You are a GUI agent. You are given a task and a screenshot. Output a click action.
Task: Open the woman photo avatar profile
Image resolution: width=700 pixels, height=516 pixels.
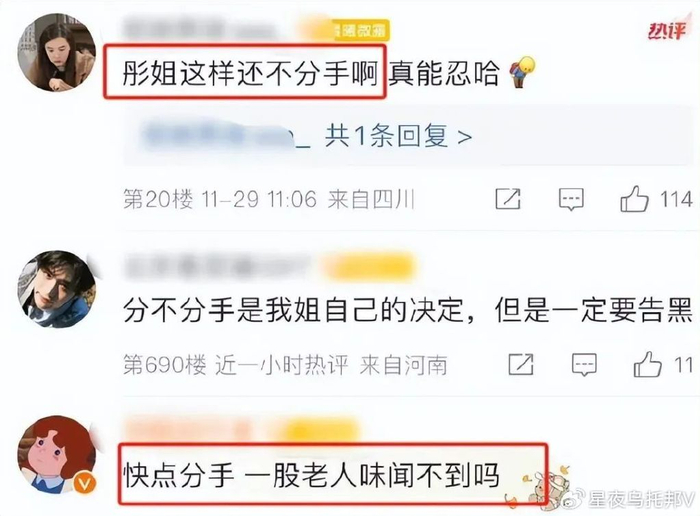pos(57,52)
